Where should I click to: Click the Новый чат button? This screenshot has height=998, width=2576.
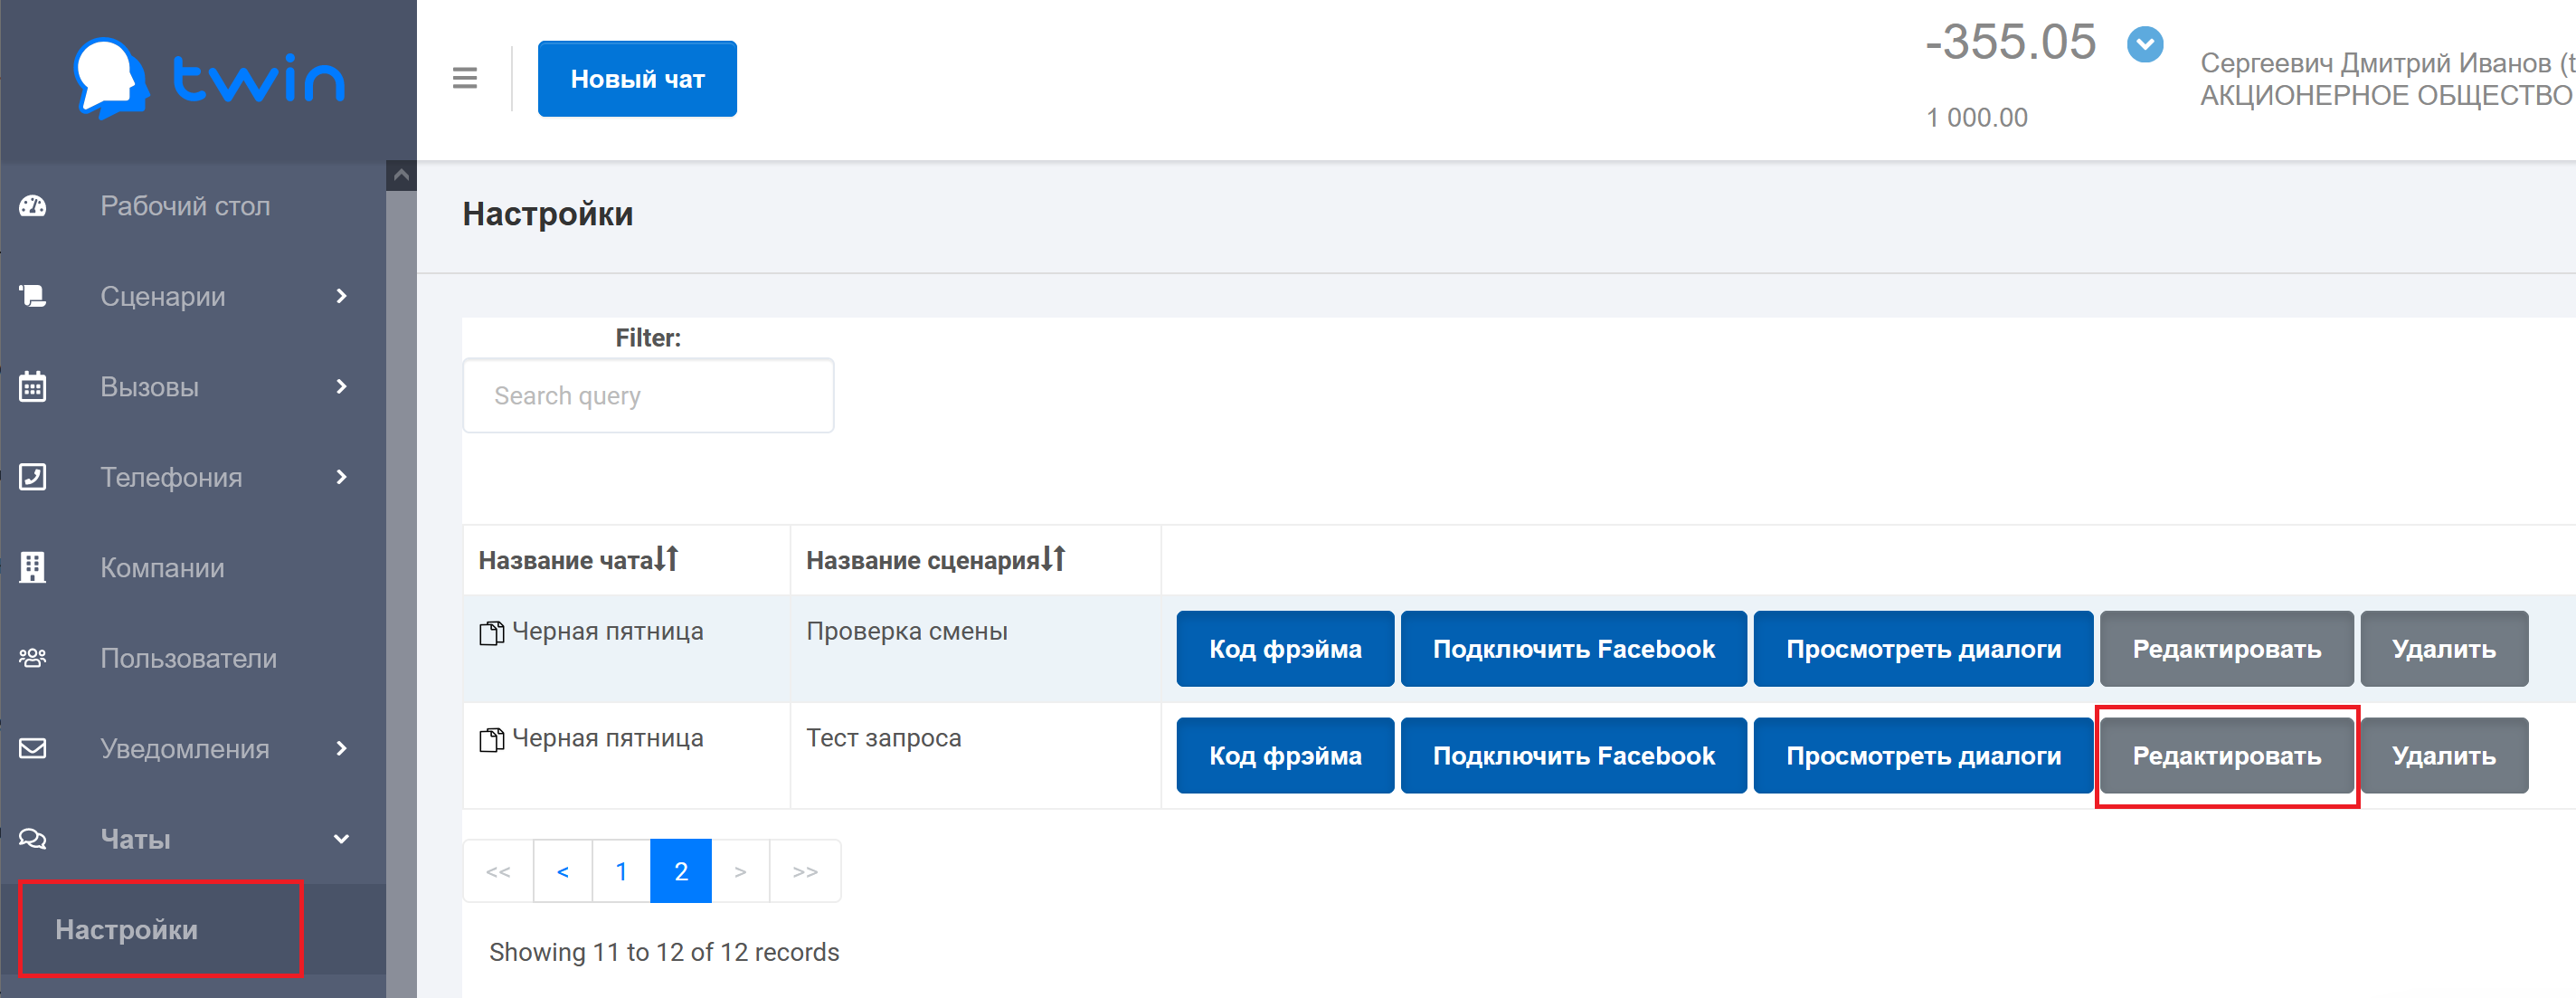pyautogui.click(x=637, y=79)
